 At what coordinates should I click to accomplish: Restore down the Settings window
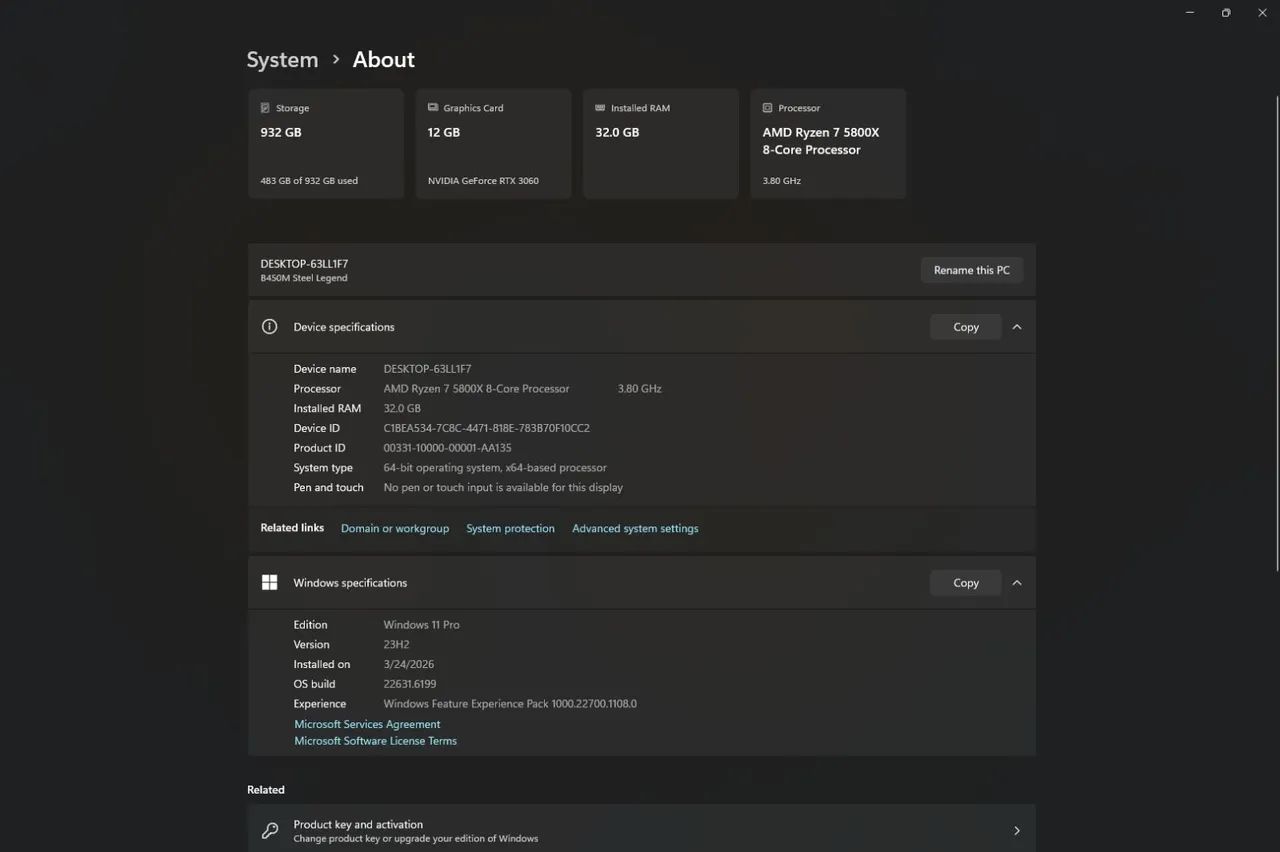(1226, 13)
